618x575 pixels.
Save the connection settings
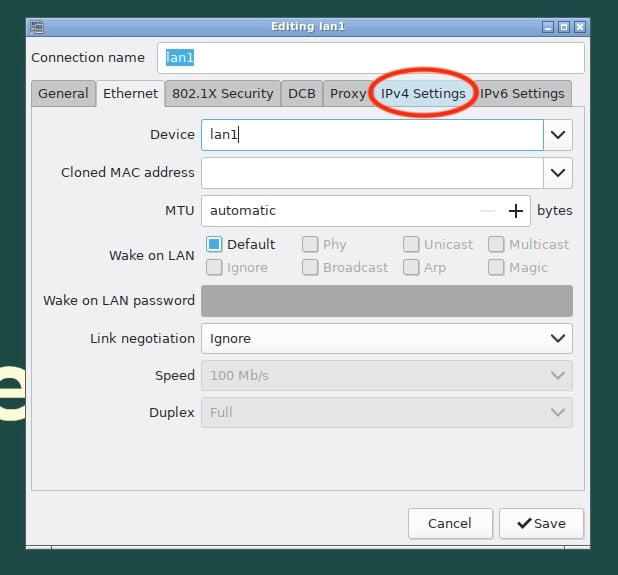point(541,523)
